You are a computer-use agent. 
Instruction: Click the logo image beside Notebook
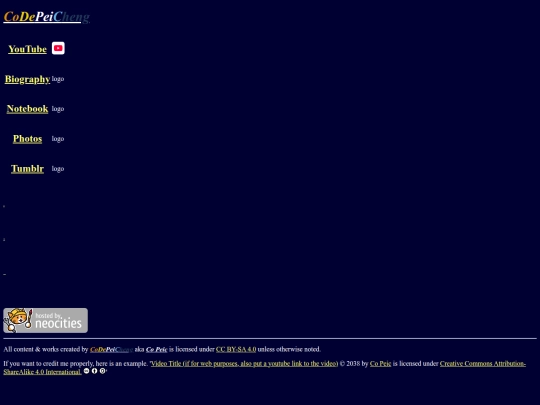pyautogui.click(x=58, y=109)
